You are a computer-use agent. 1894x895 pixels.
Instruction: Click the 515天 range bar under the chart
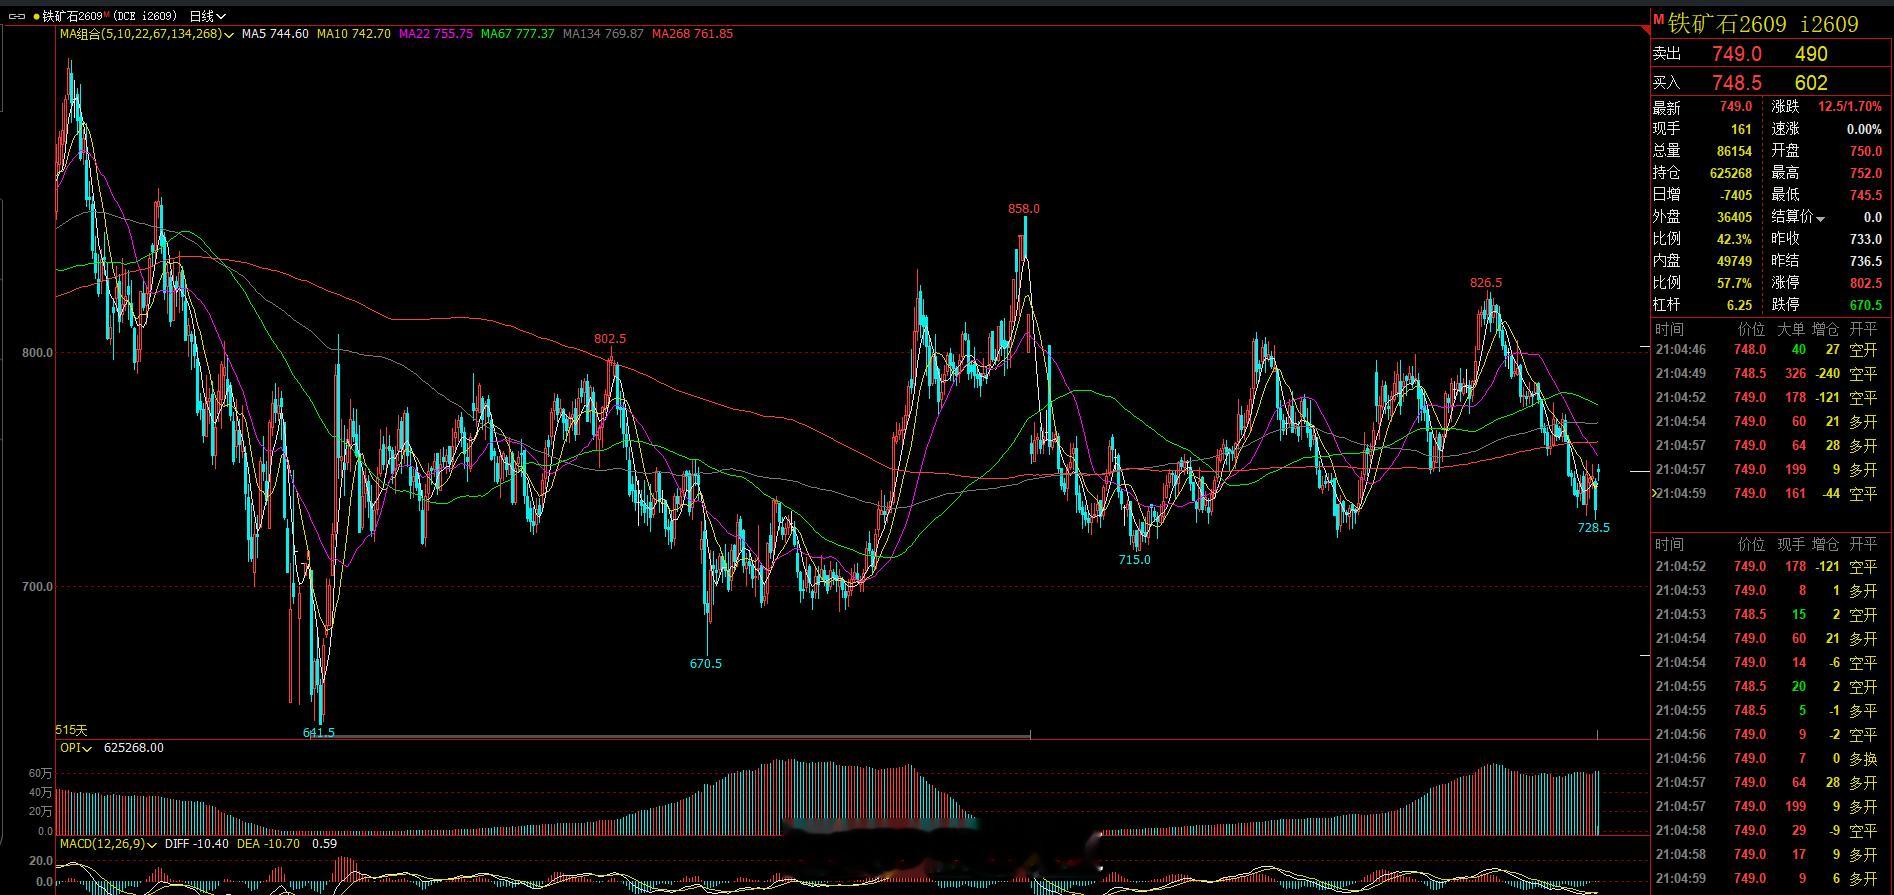pos(542,736)
